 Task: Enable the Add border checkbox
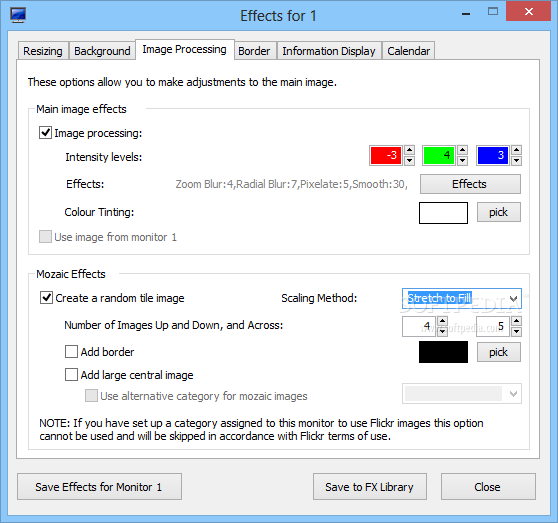click(71, 352)
